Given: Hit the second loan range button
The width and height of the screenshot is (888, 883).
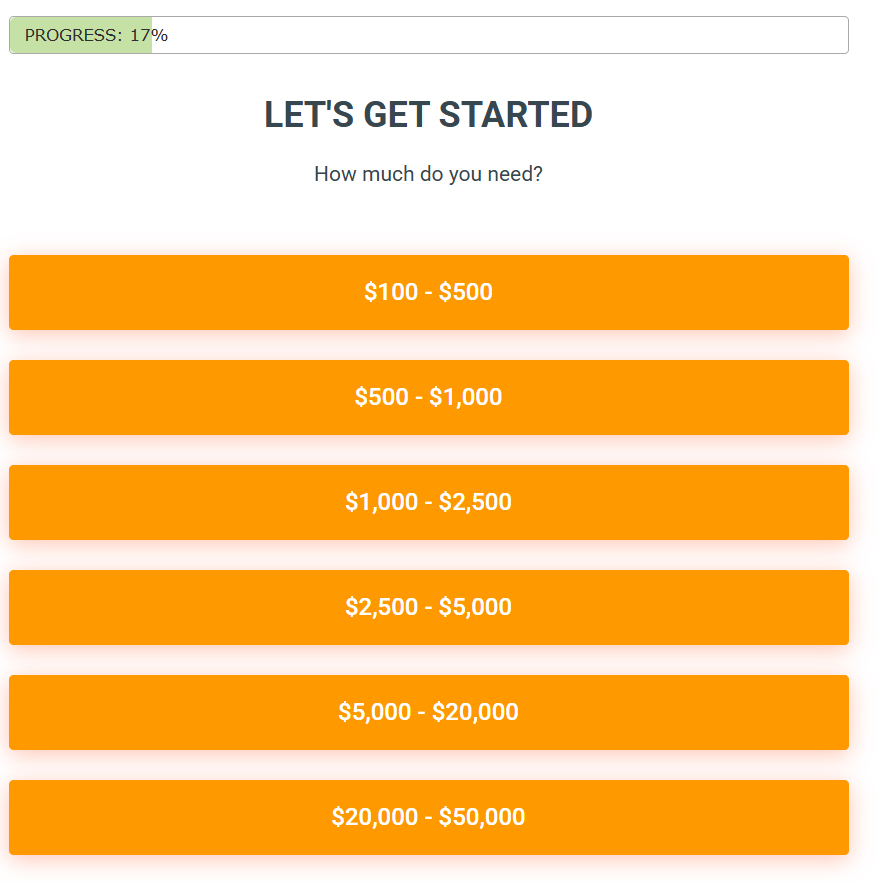Looking at the screenshot, I should (x=428, y=397).
